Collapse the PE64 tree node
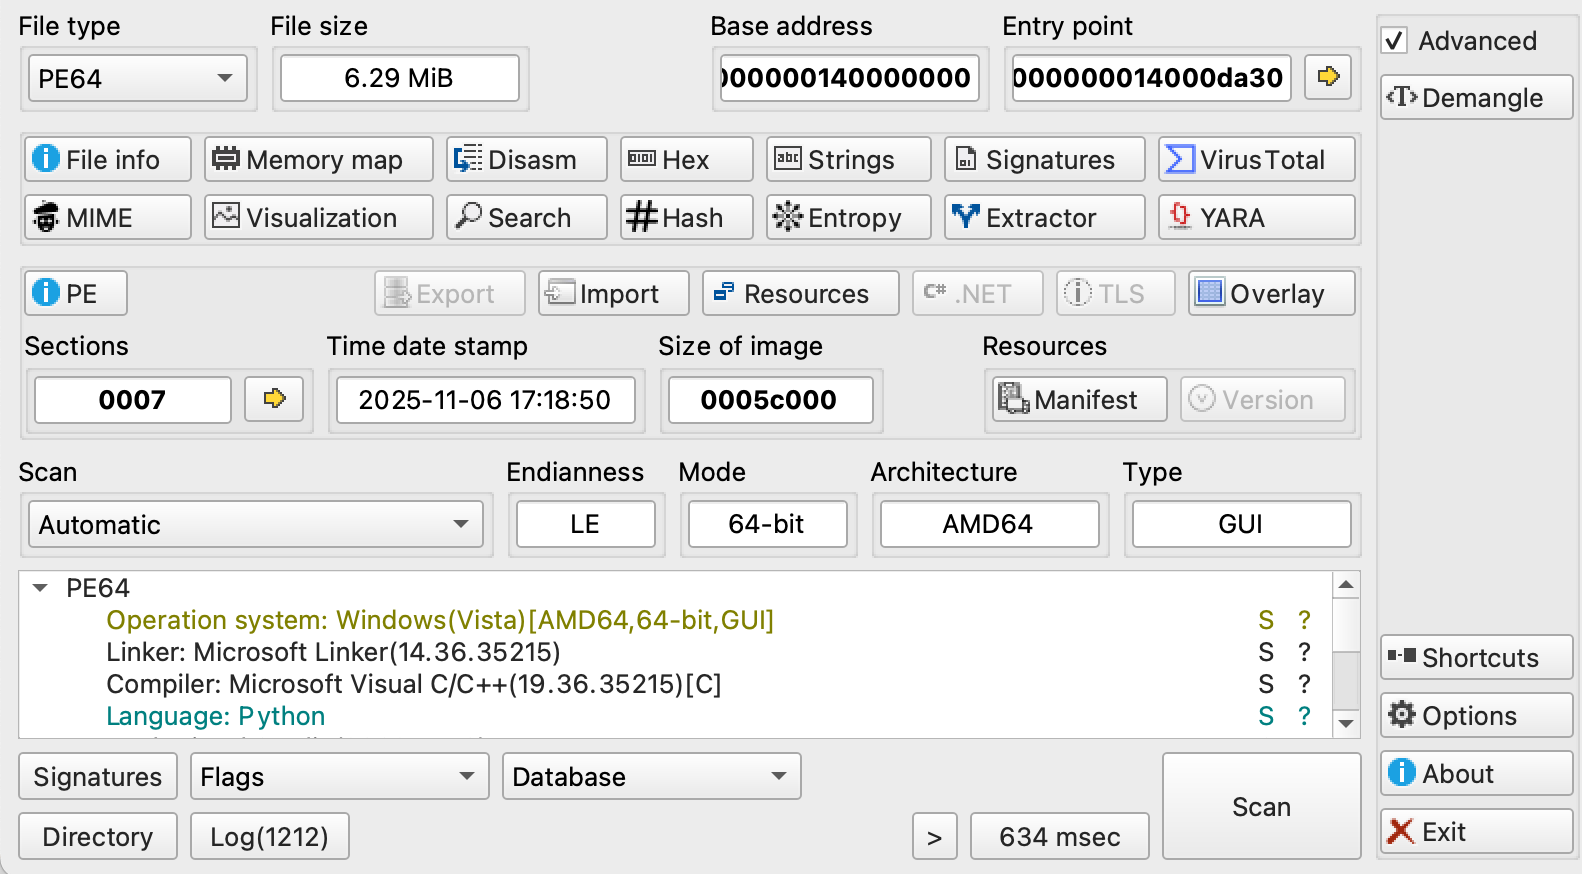Image resolution: width=1582 pixels, height=874 pixels. click(40, 588)
